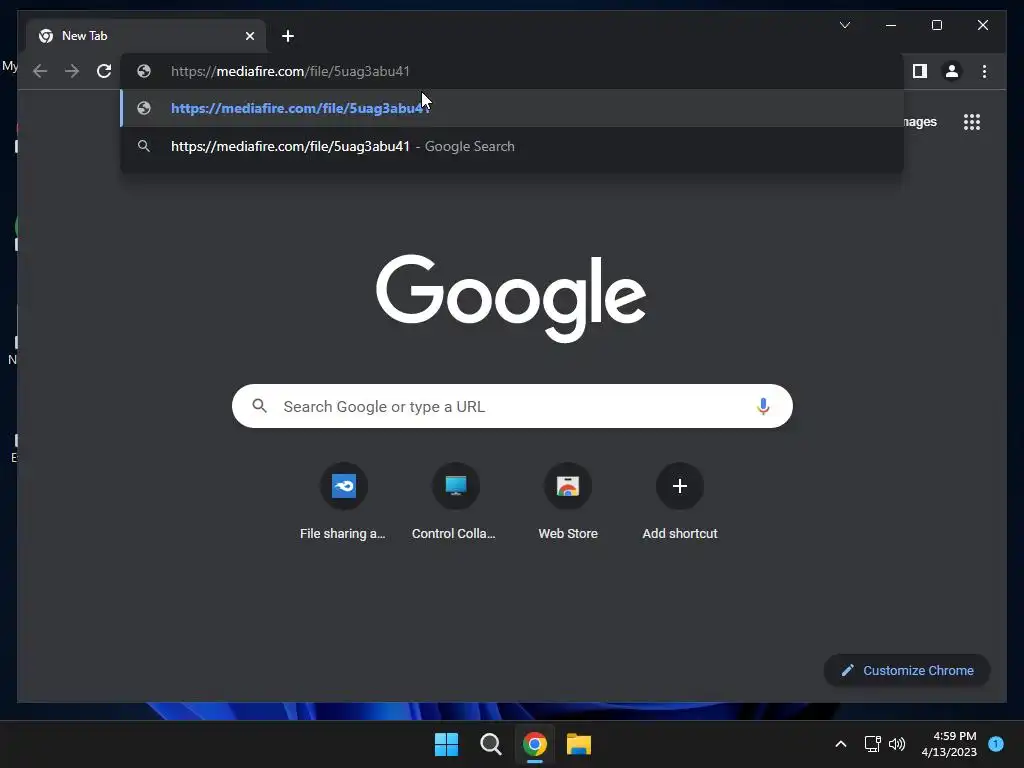Click the magnifier icon in Google search box

(x=259, y=406)
